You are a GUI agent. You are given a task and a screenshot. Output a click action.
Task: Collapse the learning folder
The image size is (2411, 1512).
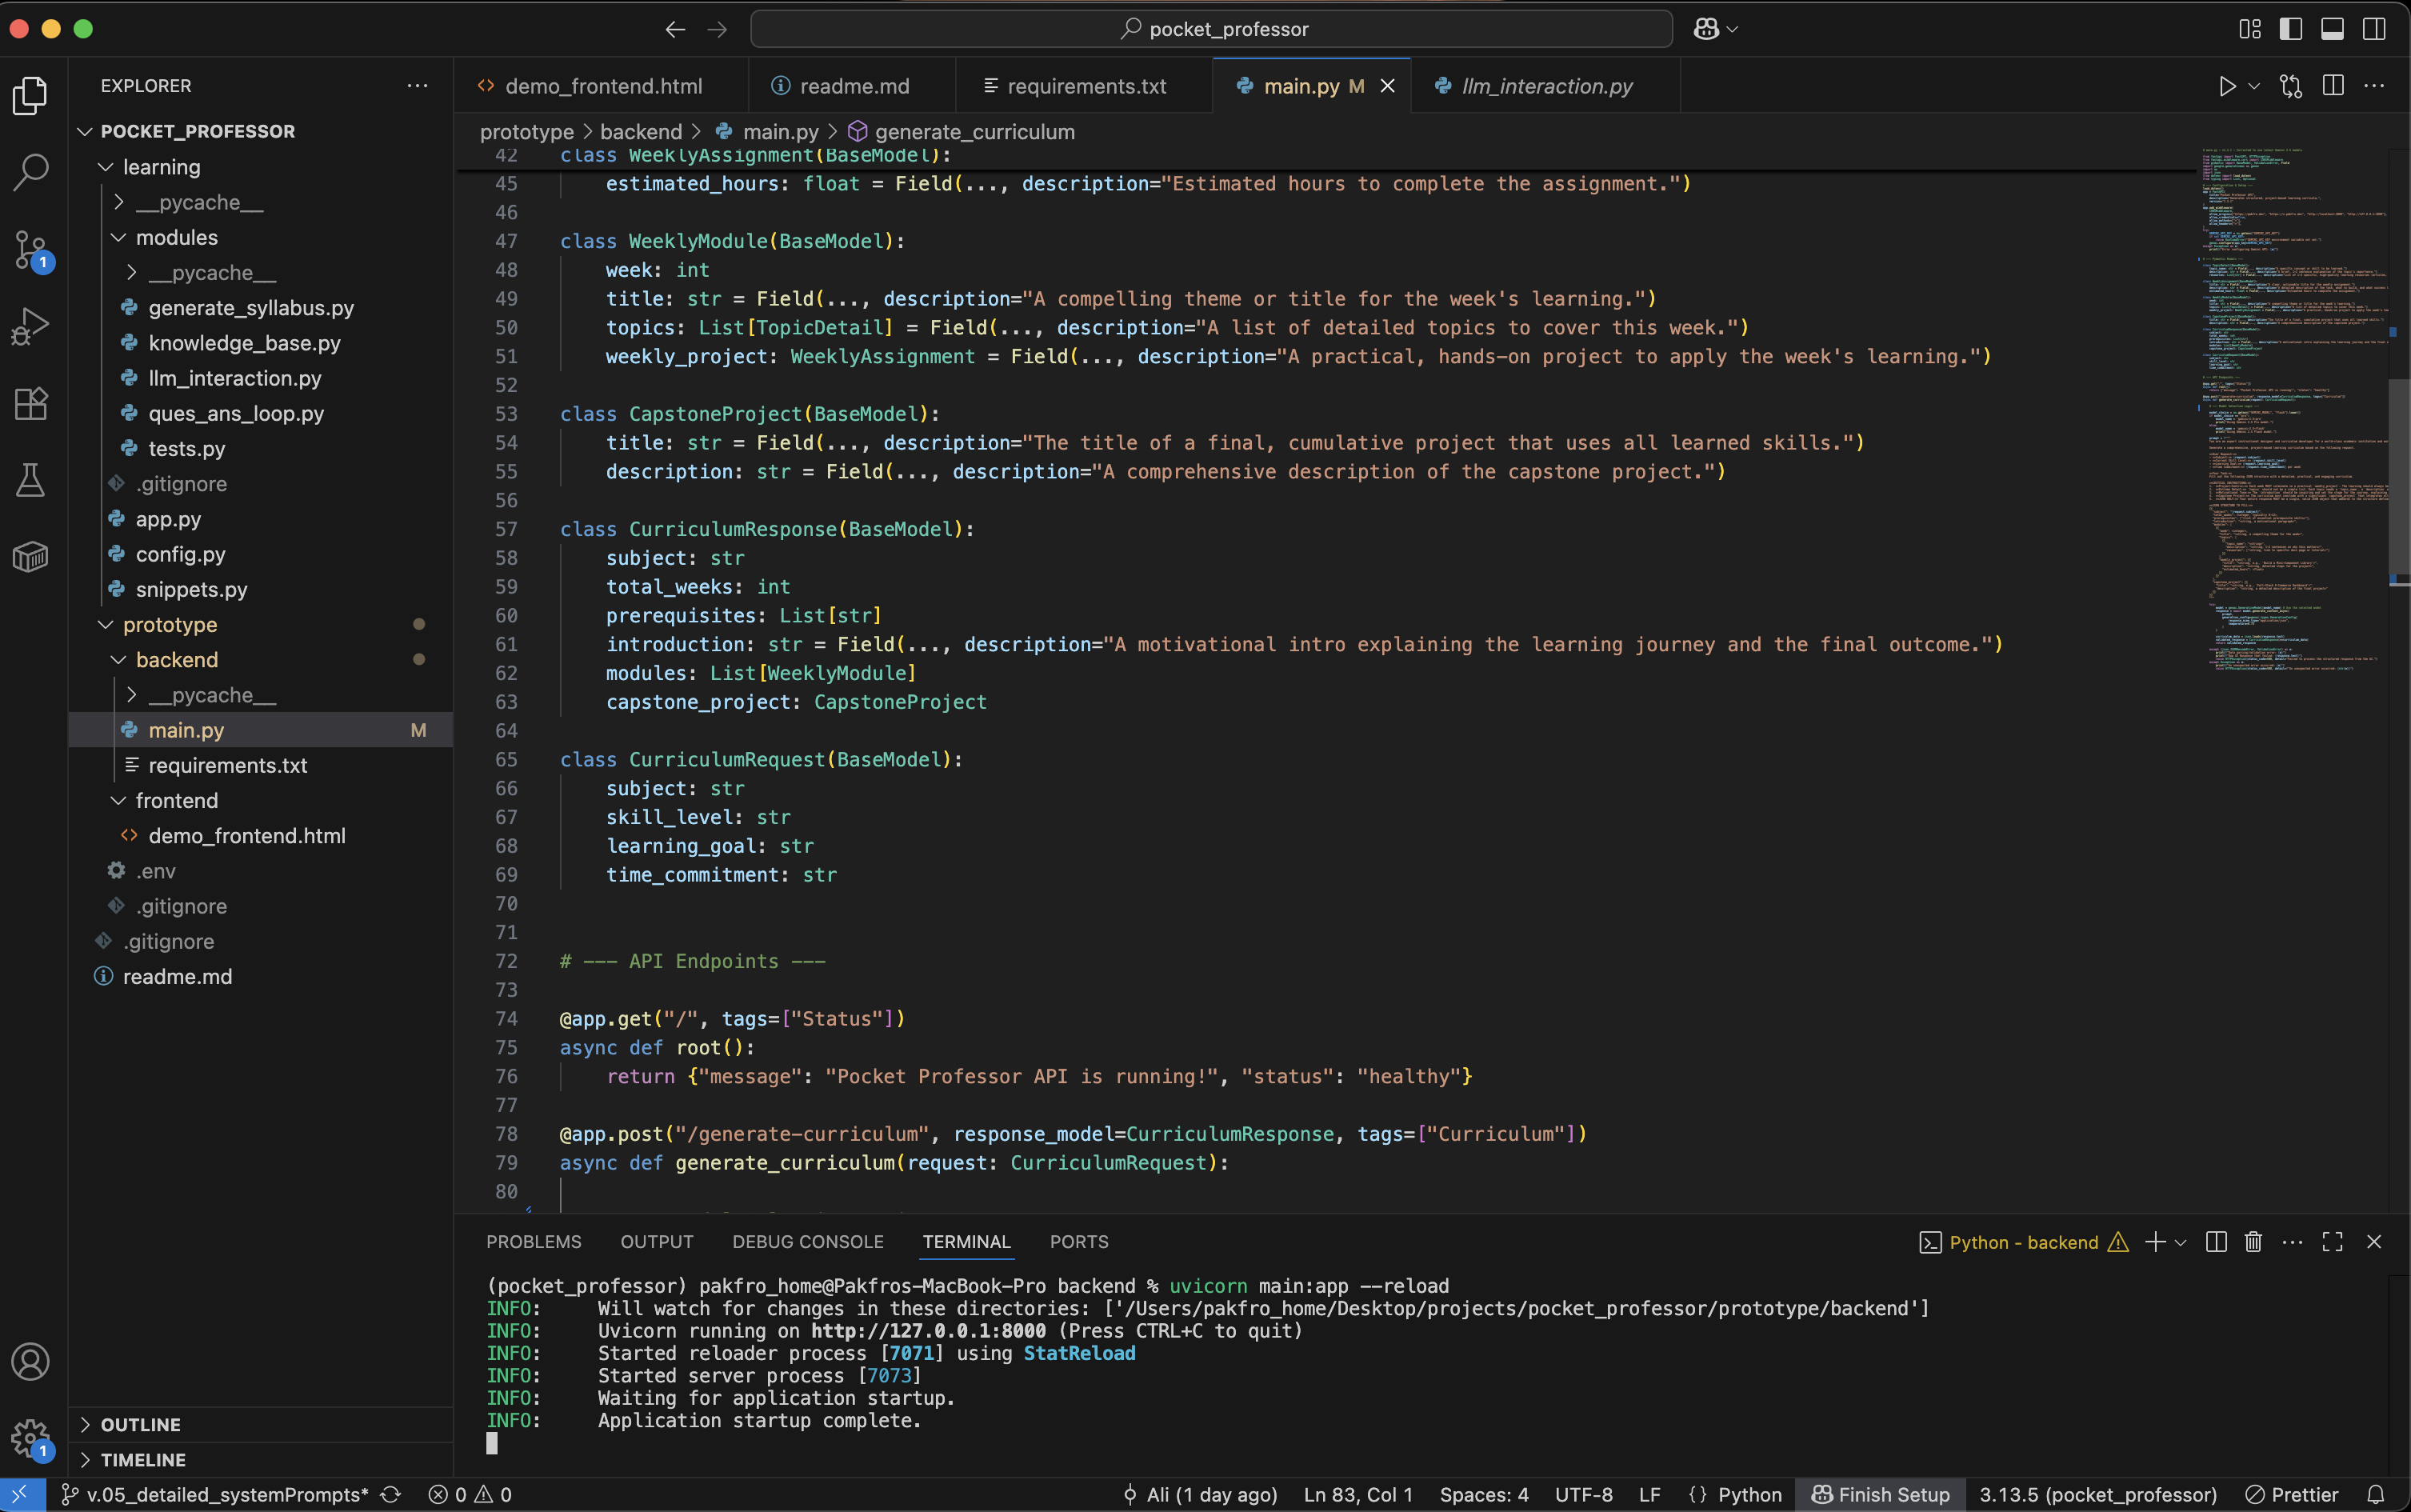(105, 167)
